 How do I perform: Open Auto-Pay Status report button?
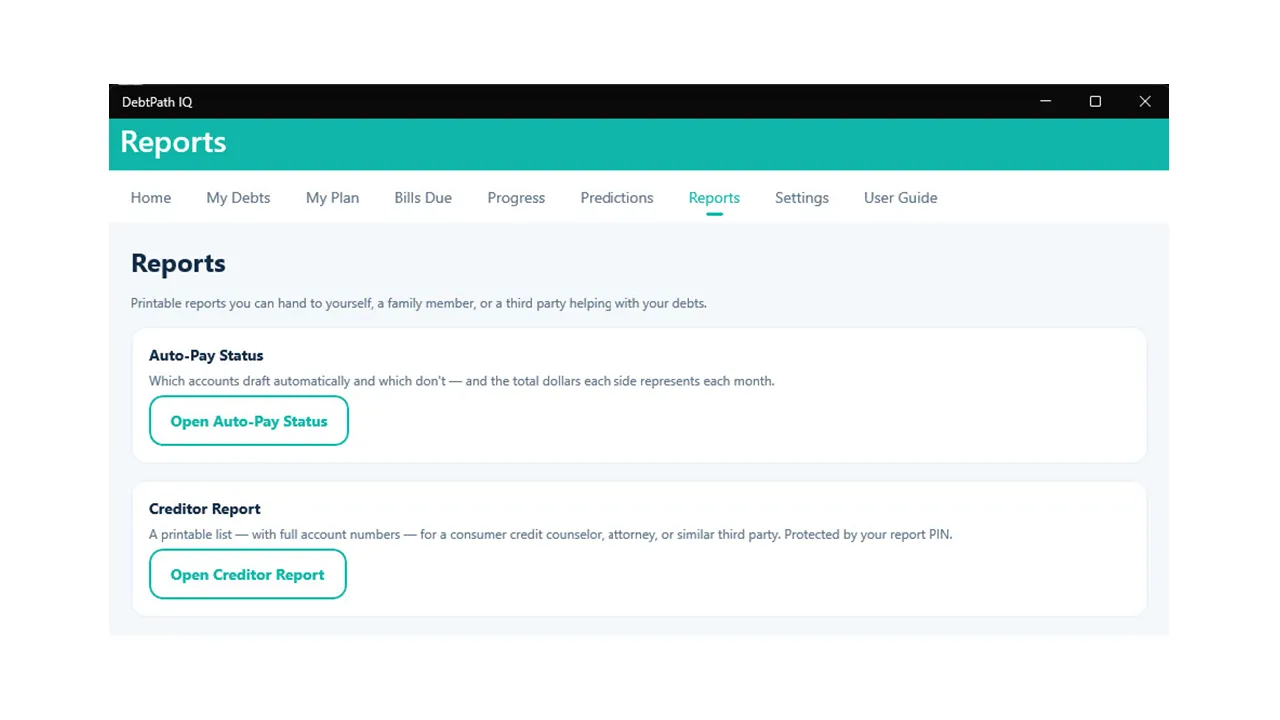click(249, 421)
